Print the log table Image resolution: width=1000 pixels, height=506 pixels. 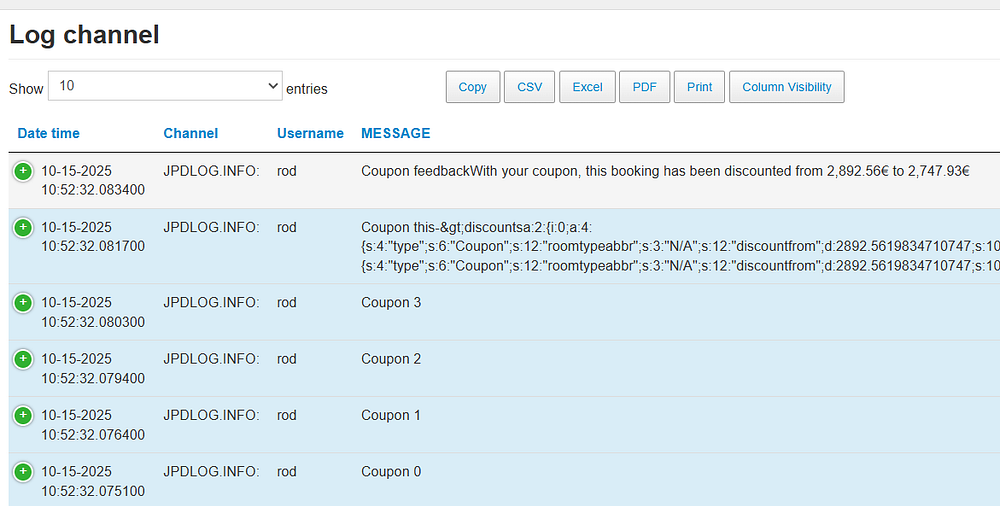(x=699, y=87)
